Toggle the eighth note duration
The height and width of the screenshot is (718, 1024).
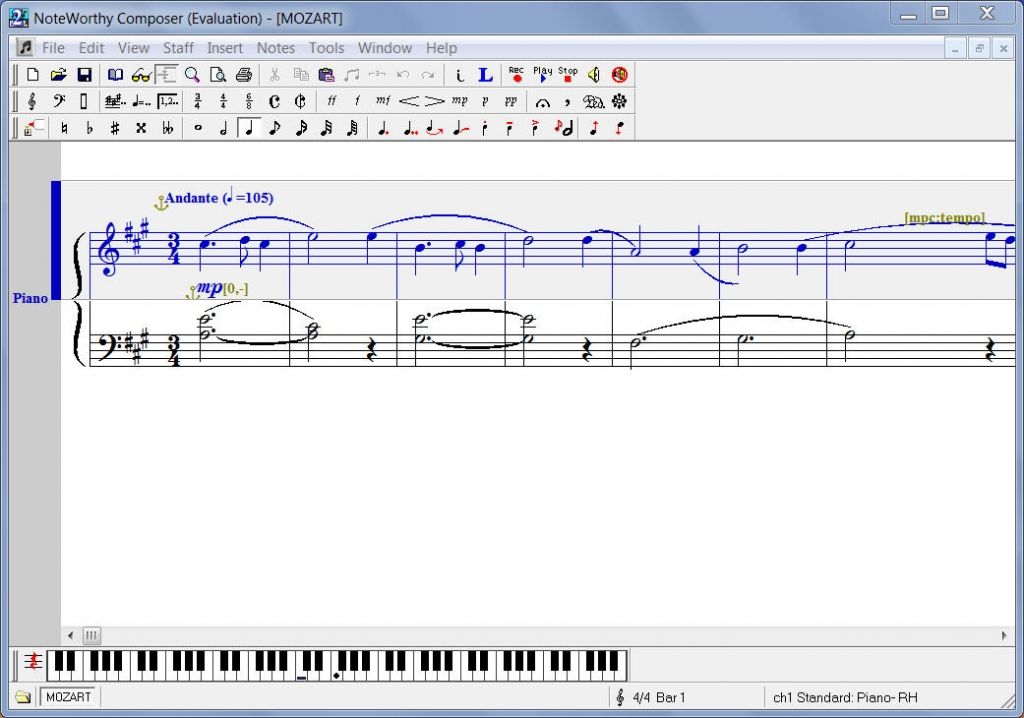tap(273, 127)
